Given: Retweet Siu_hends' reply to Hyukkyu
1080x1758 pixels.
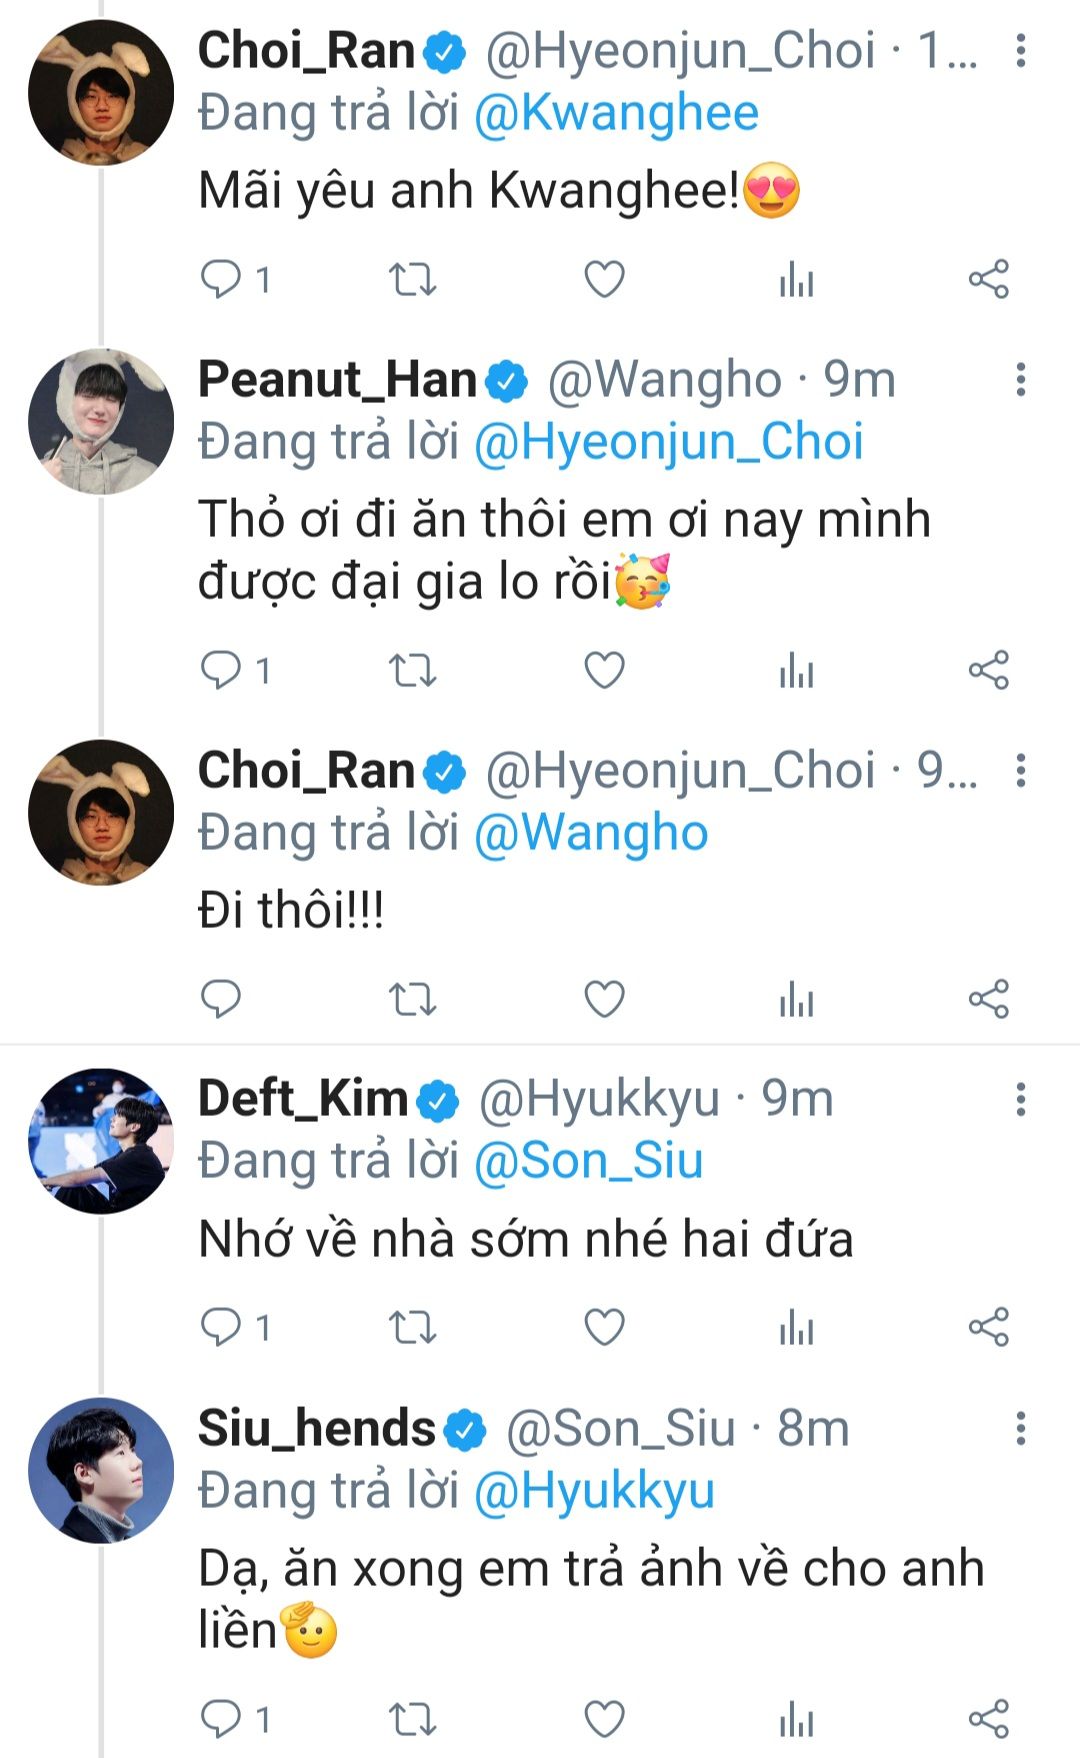Looking at the screenshot, I should click(x=412, y=1718).
